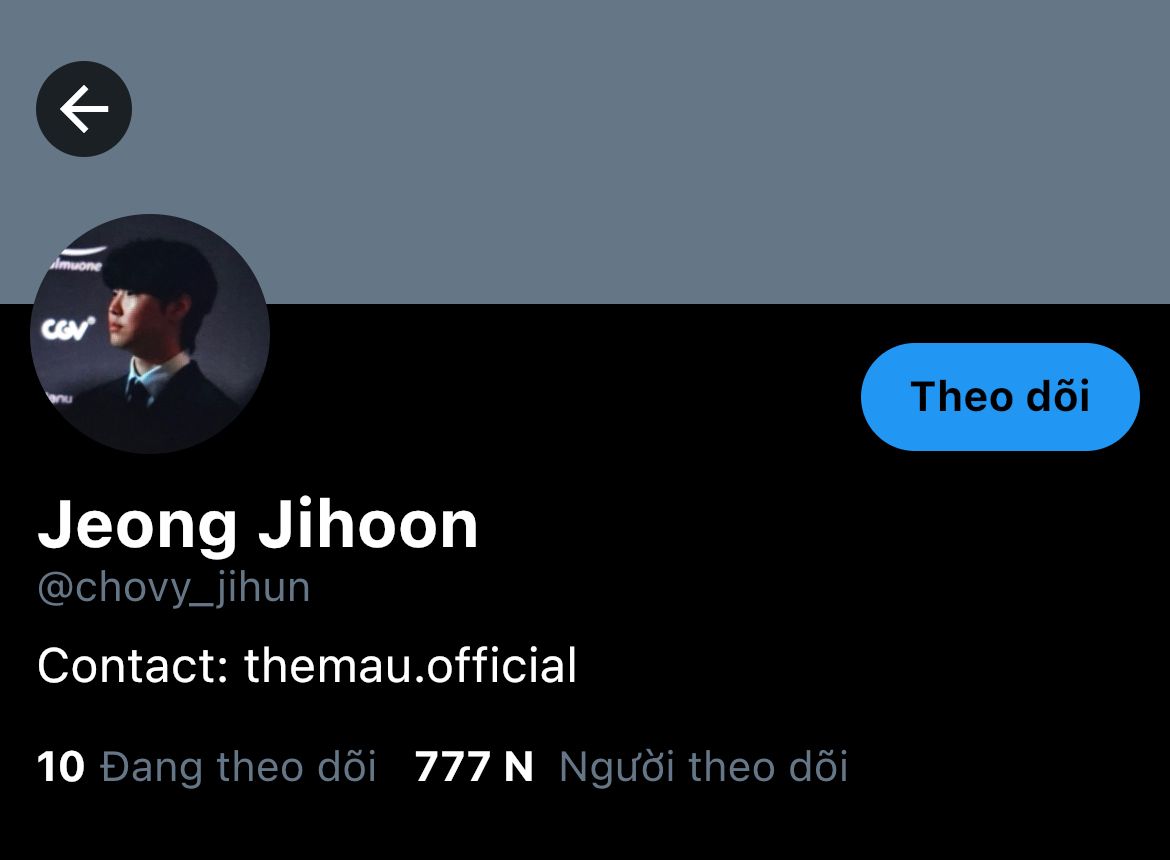Click the Pulmuone text in avatar photo
Screen dimensions: 1170x860
pyautogui.click(x=78, y=264)
